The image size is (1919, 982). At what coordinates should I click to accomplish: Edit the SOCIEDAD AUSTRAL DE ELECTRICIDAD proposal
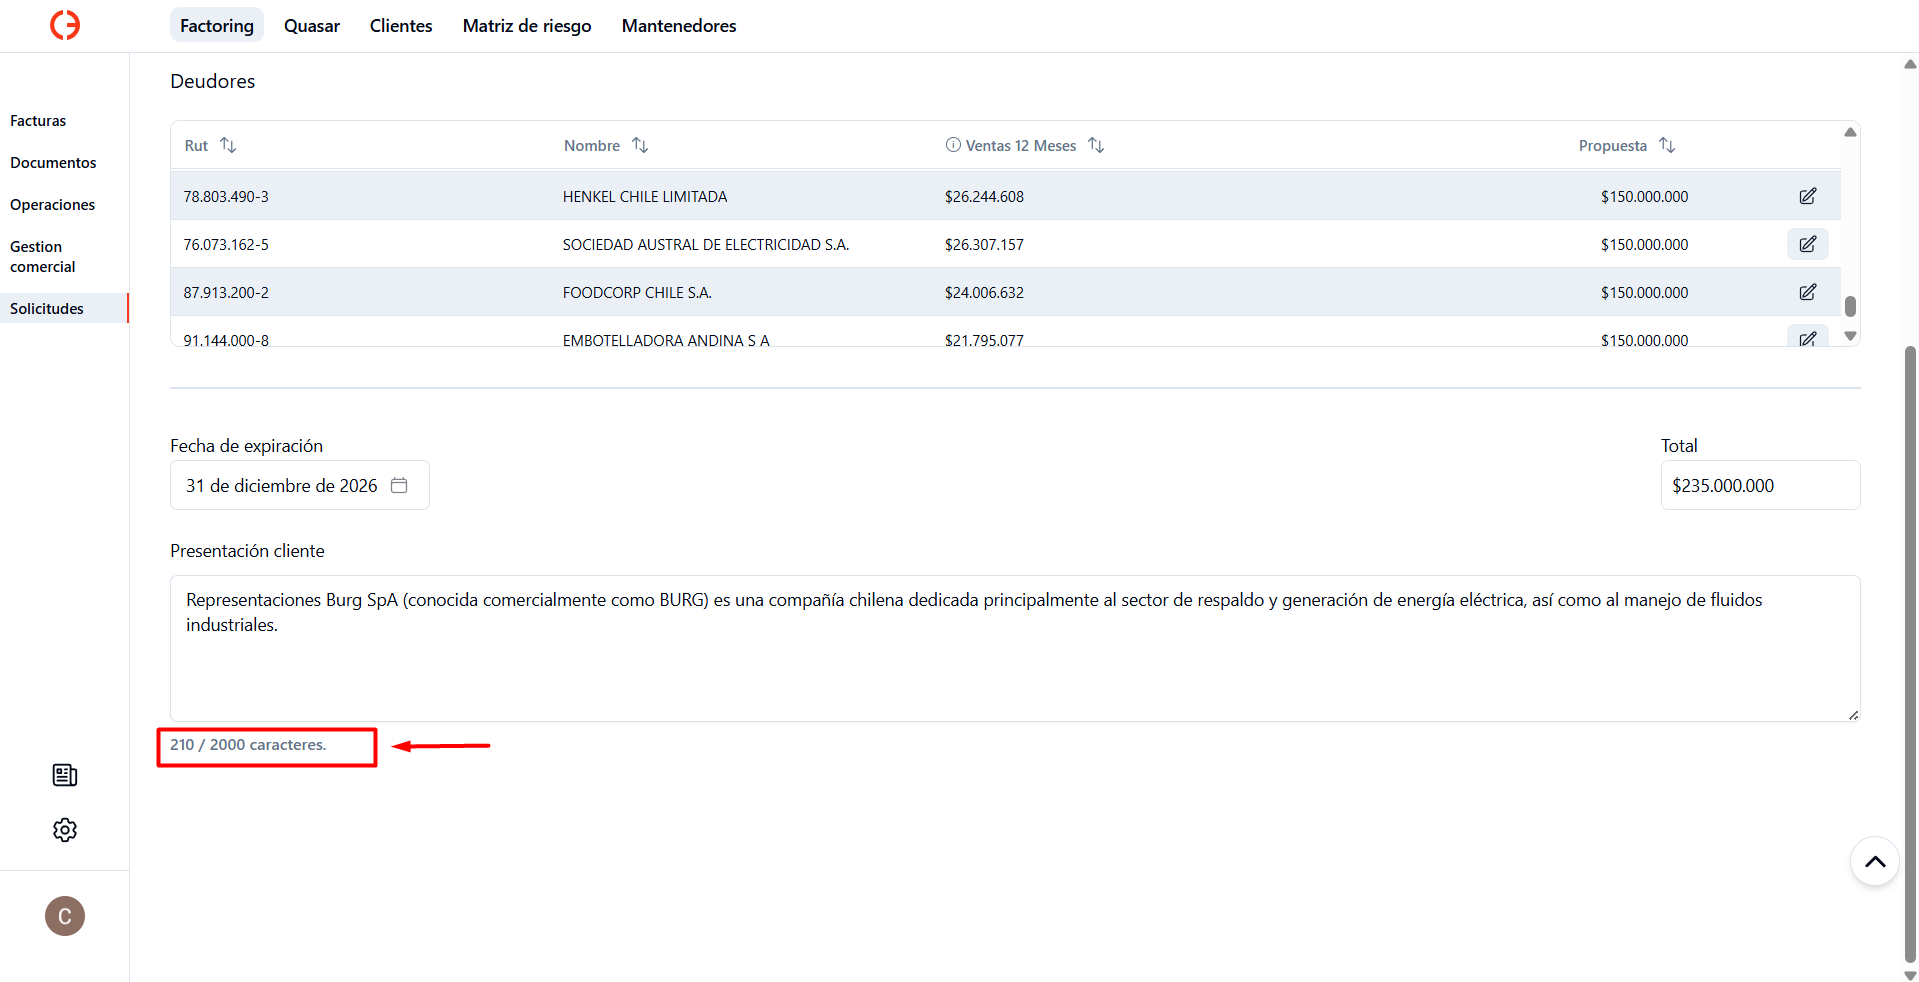pos(1807,244)
